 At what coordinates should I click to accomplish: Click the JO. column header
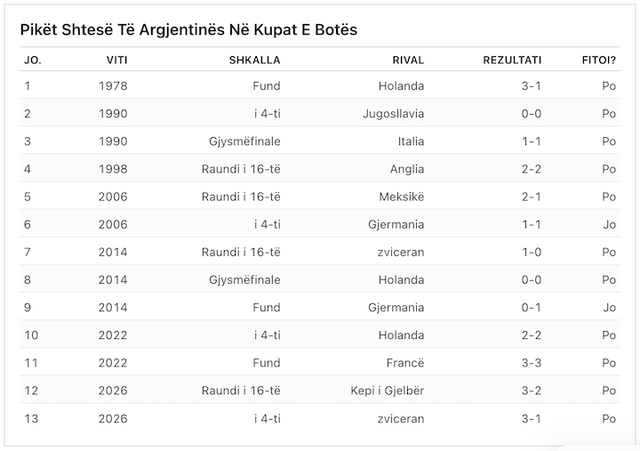coord(33,60)
